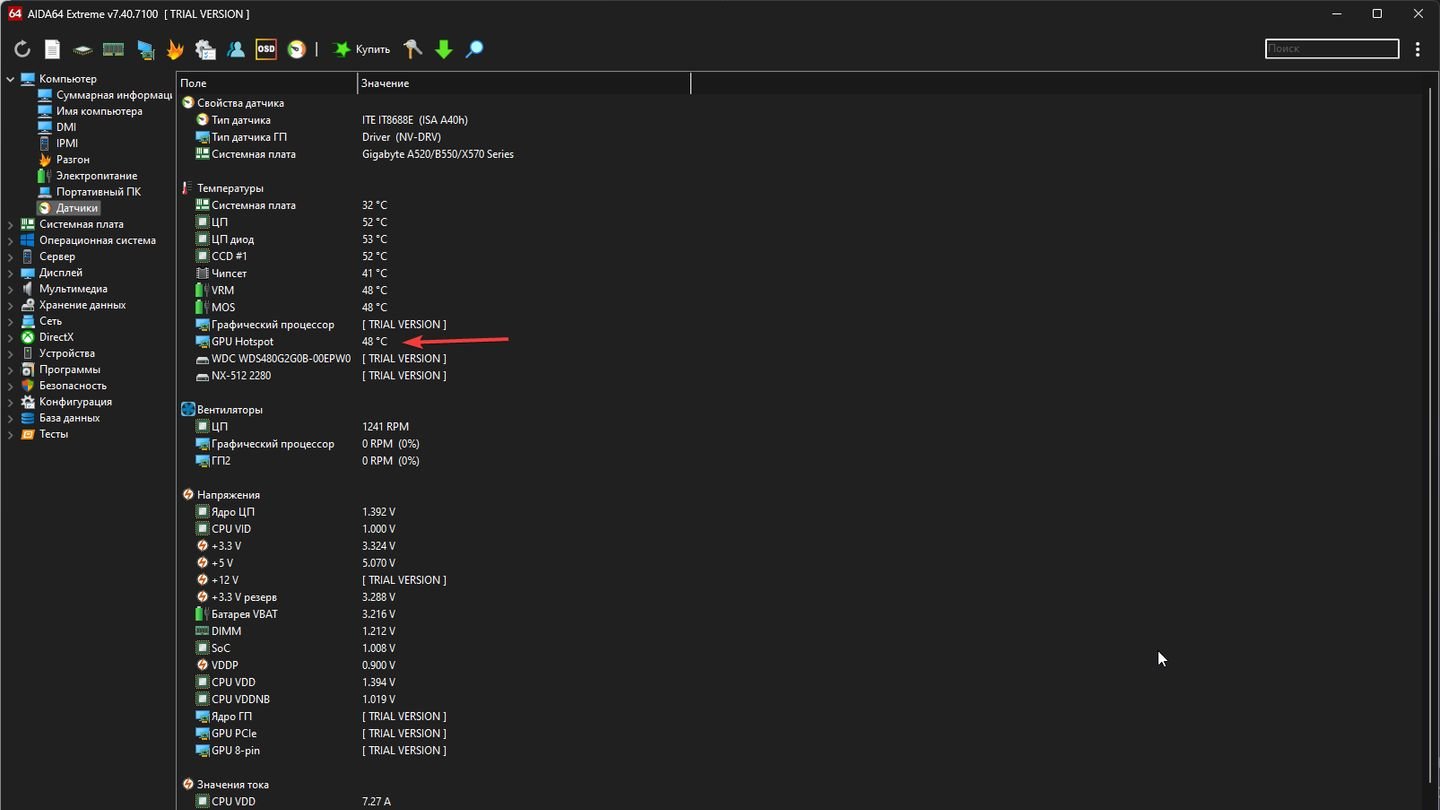Viewport: 1440px width, 810px height.
Task: Click the hammer and key toolbar icon
Action: [413, 49]
